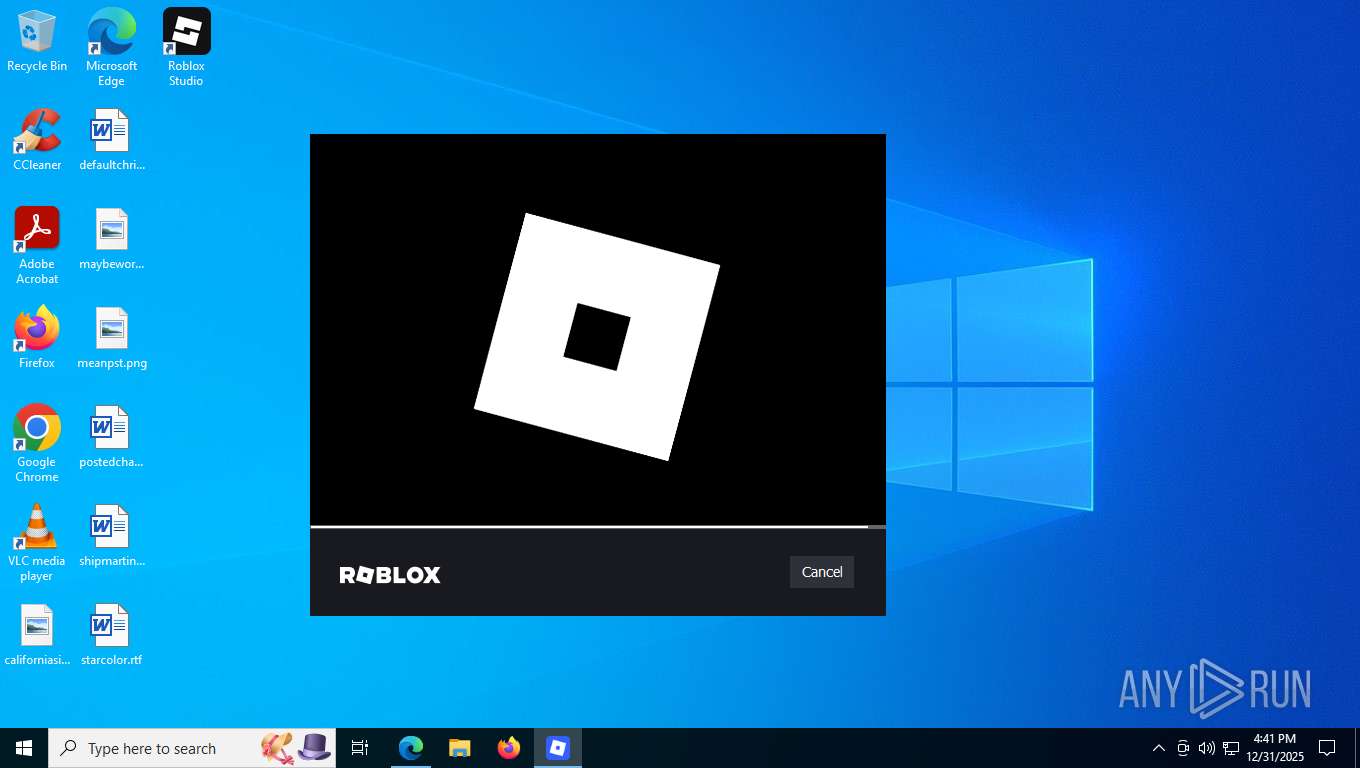
Task: Select the starcolor.rtf document
Action: coord(111,635)
